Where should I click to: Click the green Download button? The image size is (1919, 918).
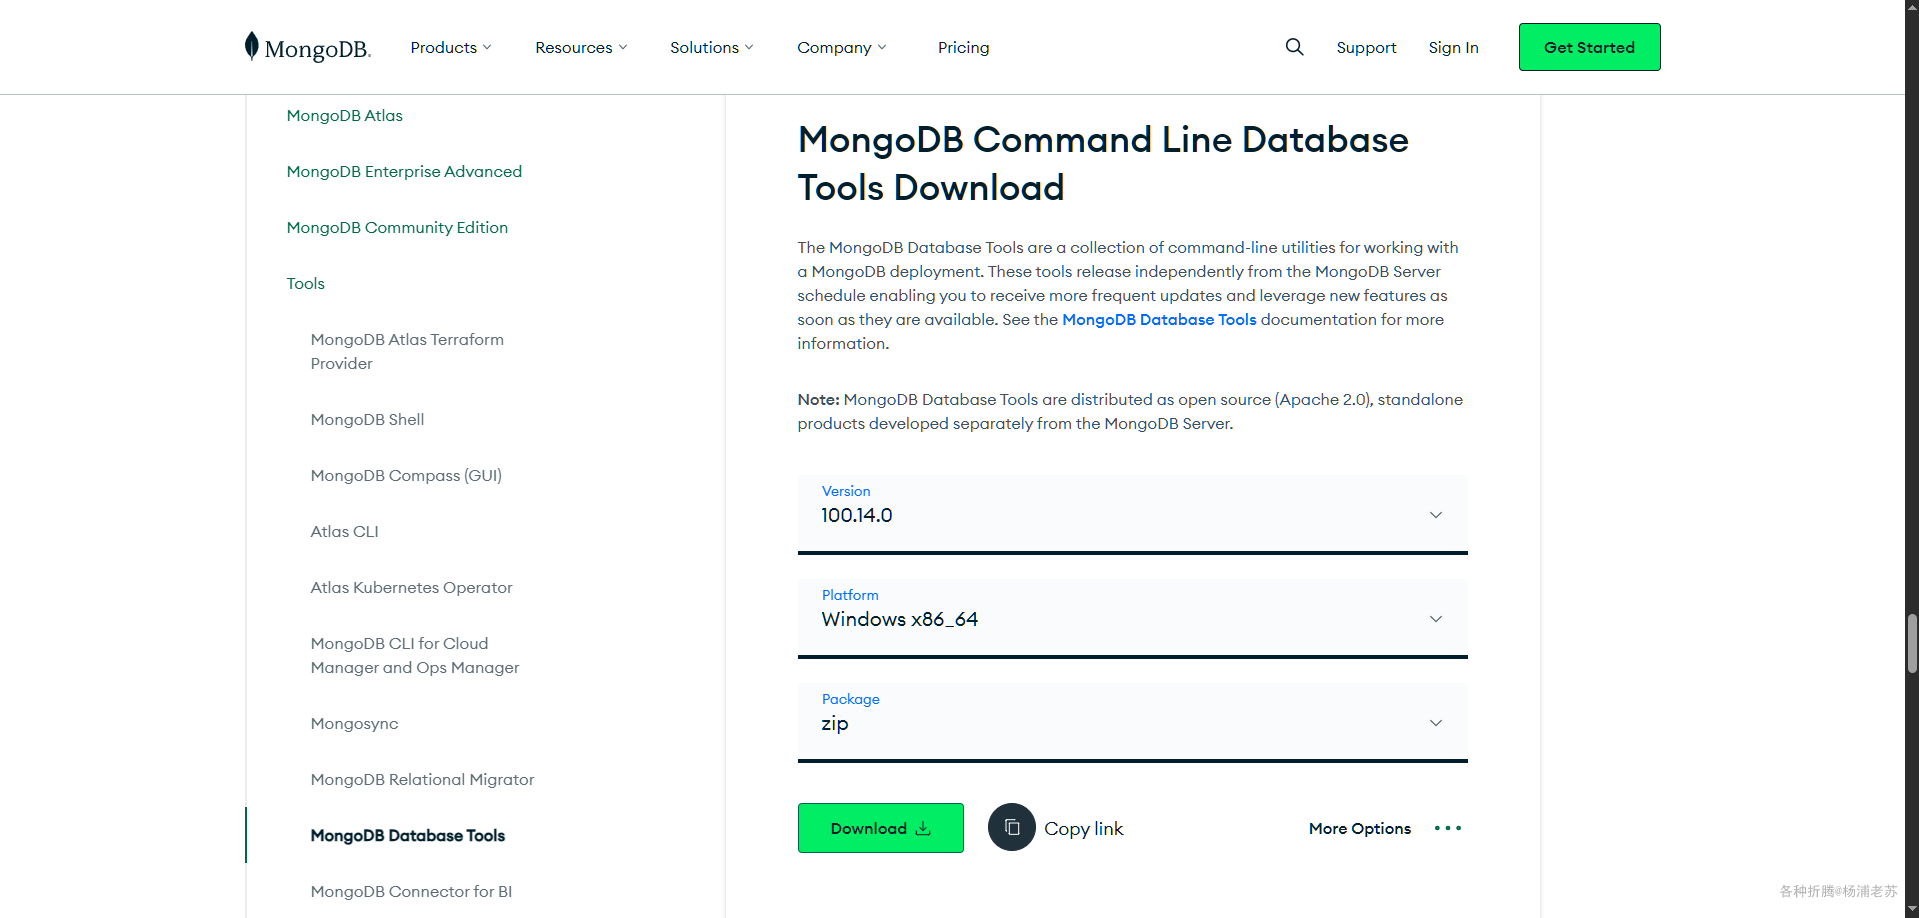[x=880, y=828]
